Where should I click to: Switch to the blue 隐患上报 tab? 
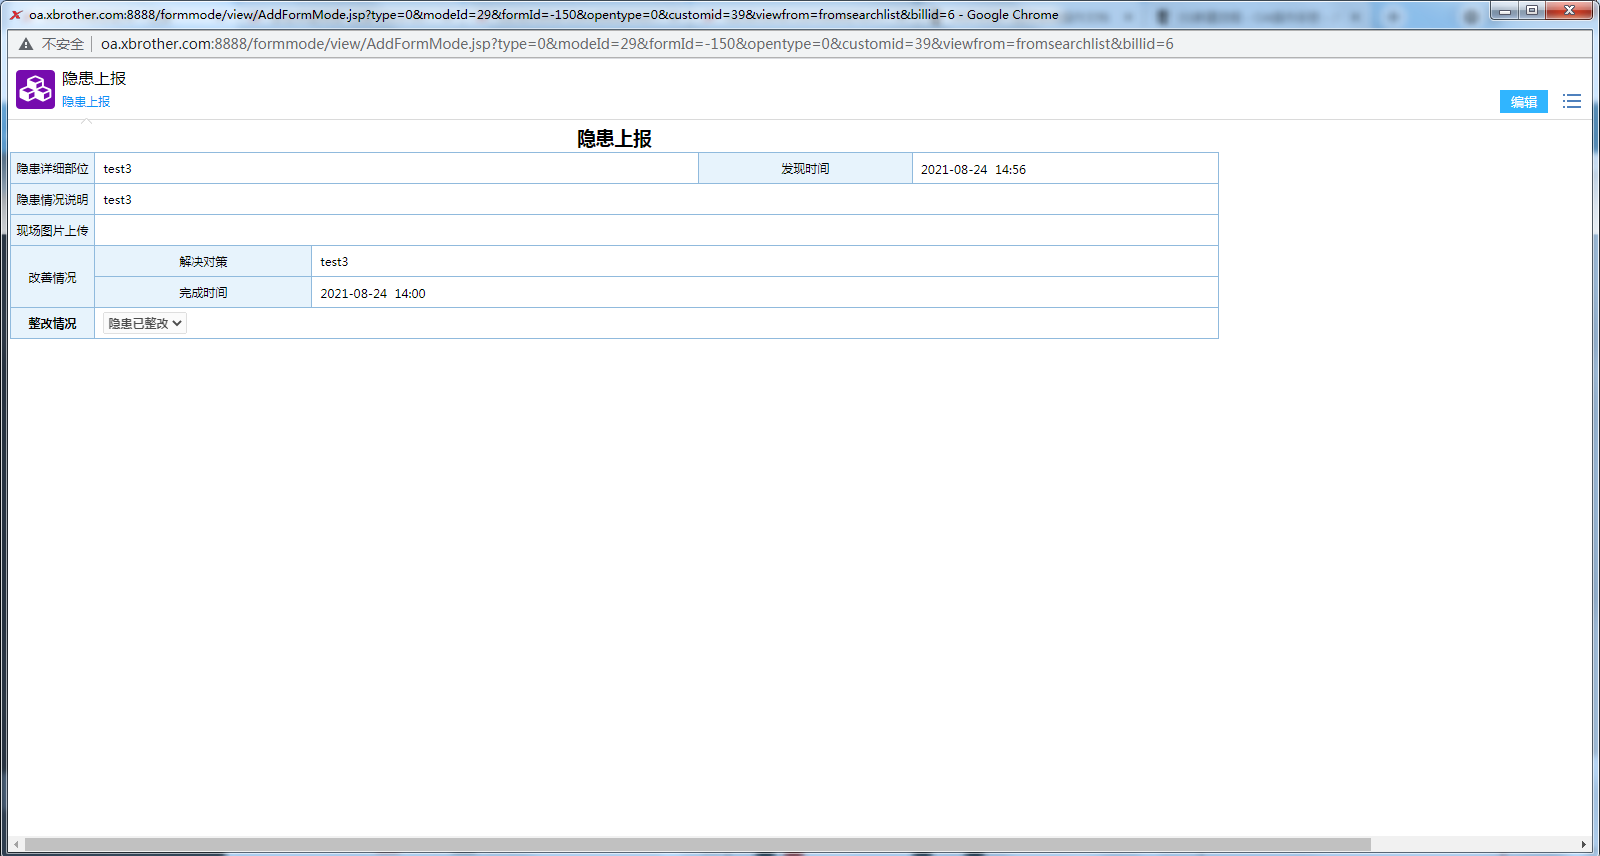86,102
